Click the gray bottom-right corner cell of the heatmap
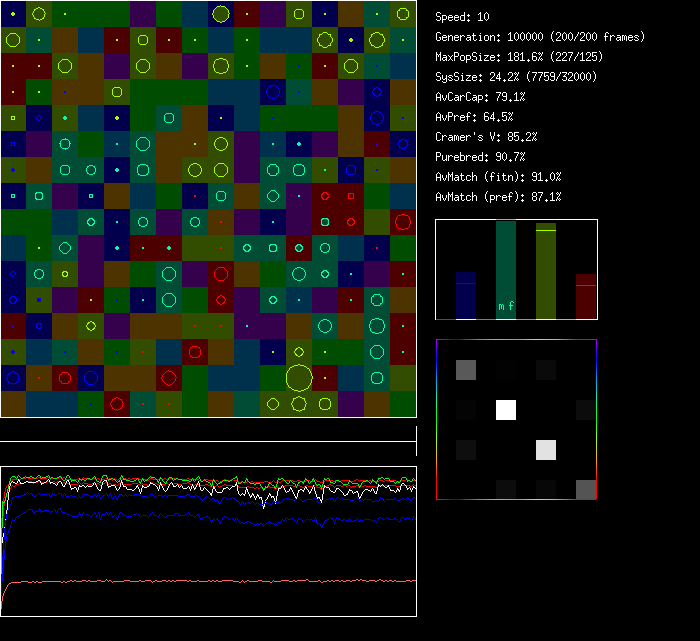This screenshot has height=641, width=700. tap(586, 489)
